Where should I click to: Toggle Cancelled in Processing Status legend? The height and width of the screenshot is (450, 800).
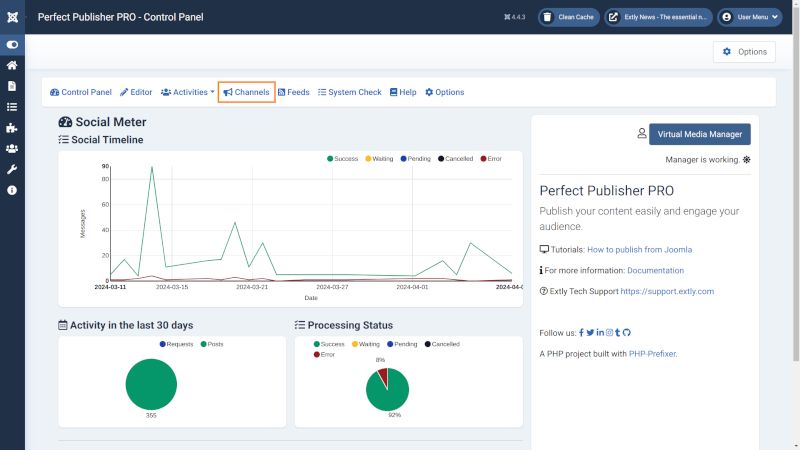point(442,344)
